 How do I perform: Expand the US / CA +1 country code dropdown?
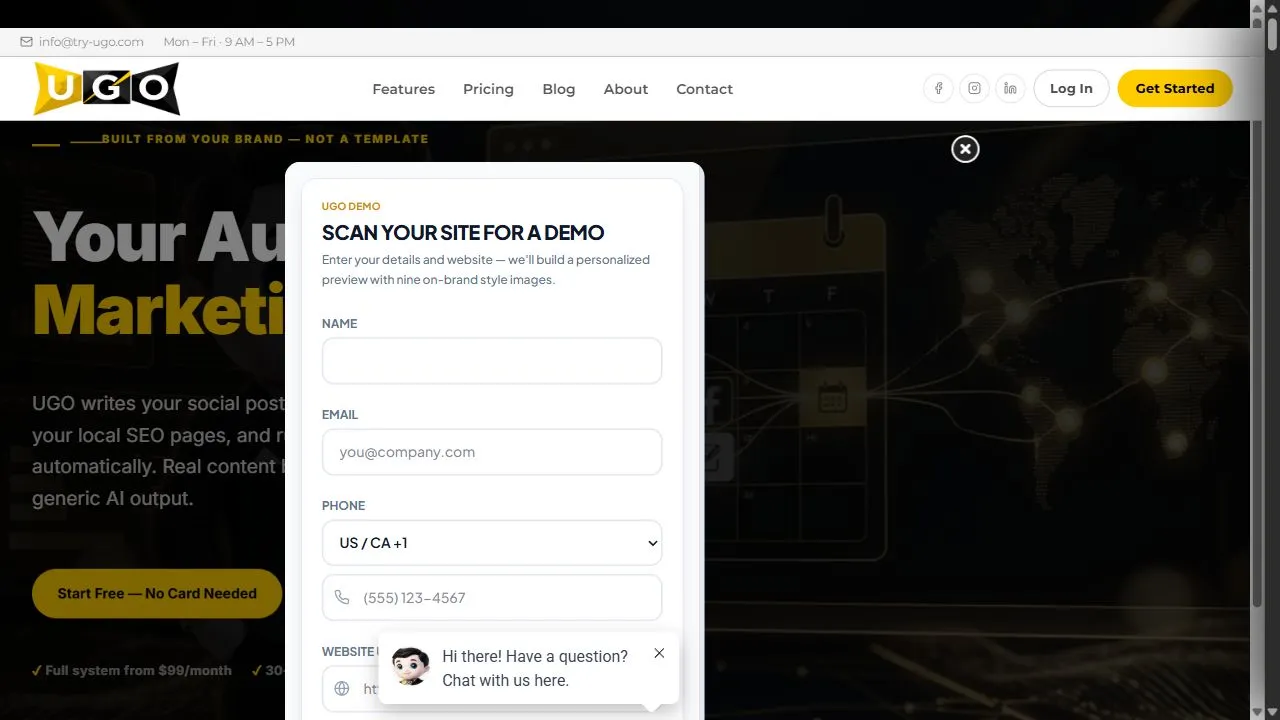492,543
